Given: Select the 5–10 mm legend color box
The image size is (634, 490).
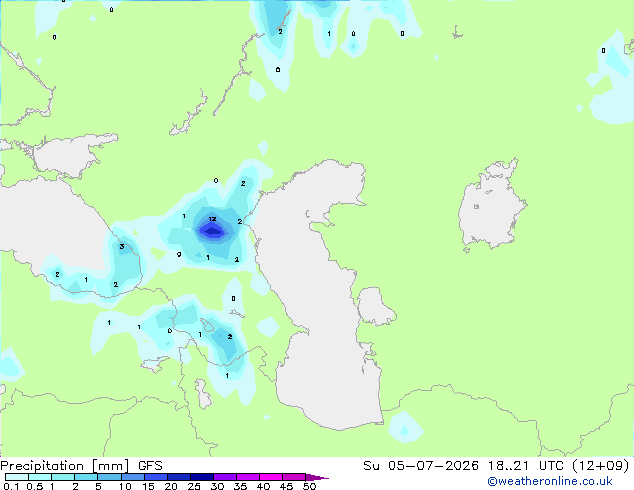Looking at the screenshot, I should coord(109,477).
